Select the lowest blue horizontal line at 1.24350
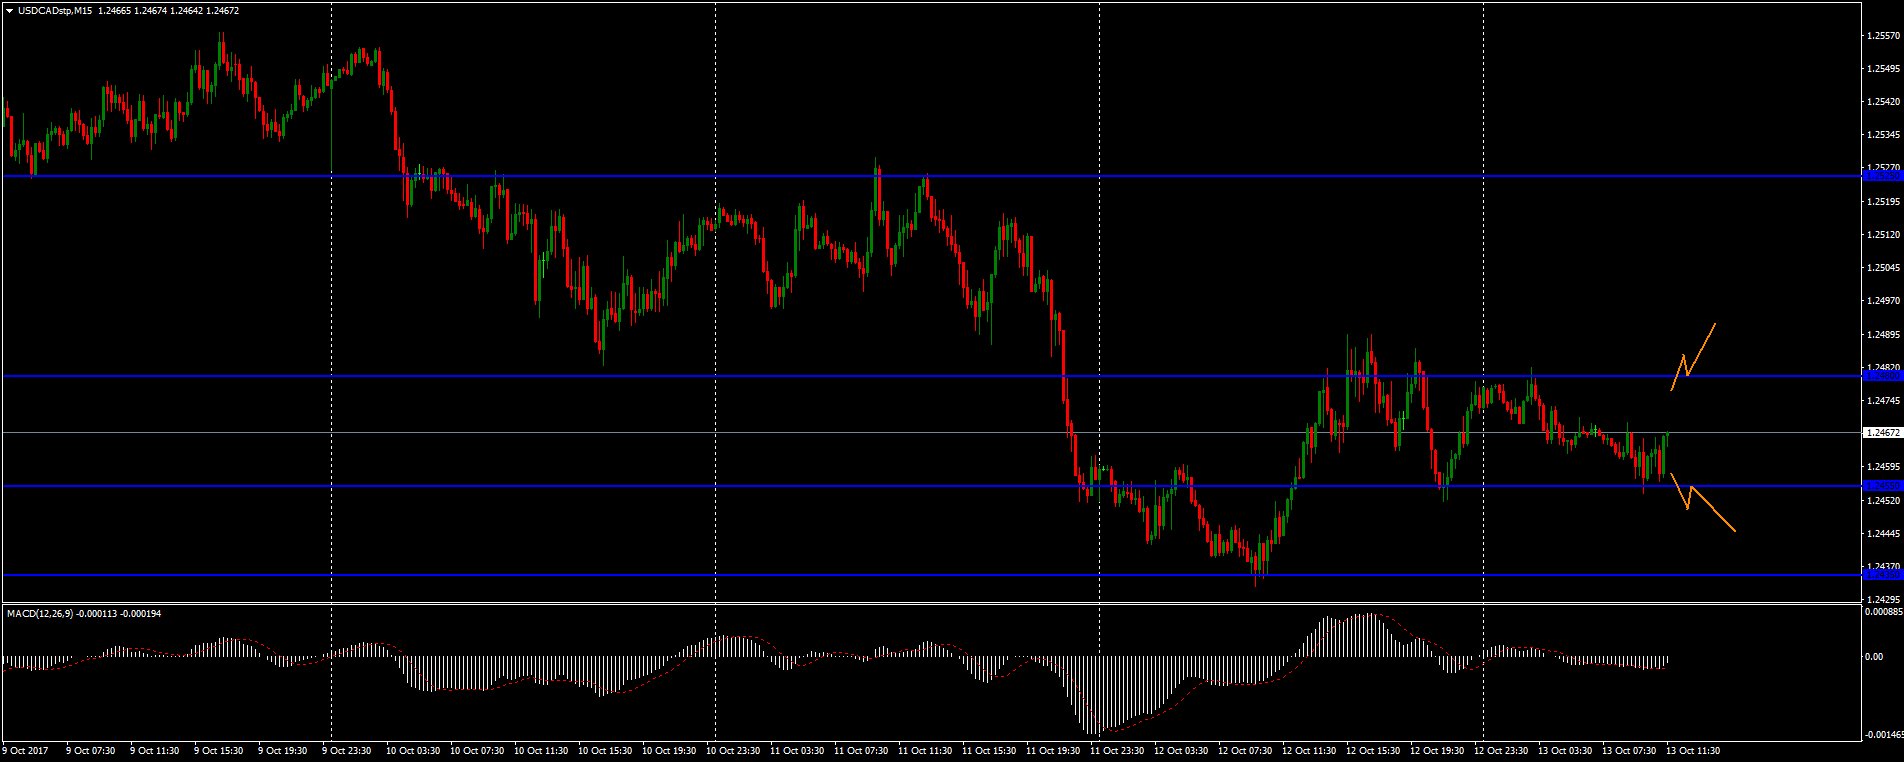 point(800,575)
